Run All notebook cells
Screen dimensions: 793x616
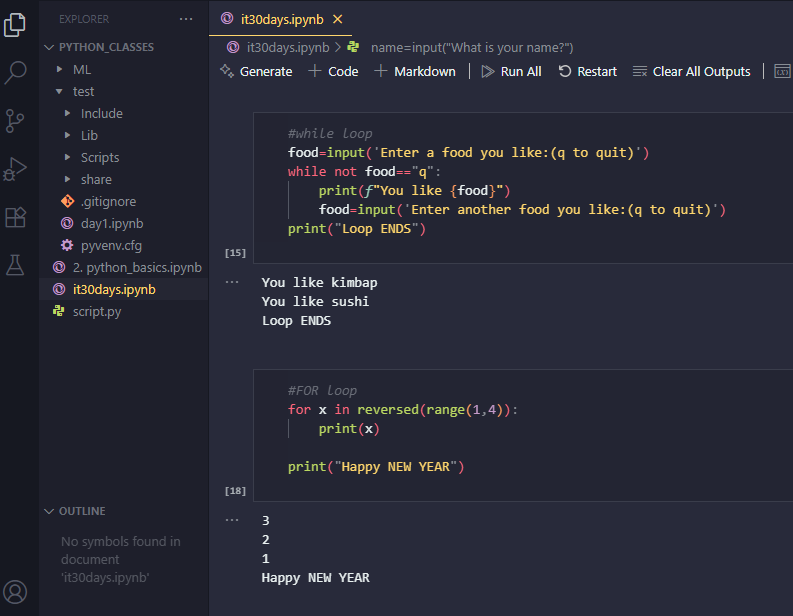[511, 71]
